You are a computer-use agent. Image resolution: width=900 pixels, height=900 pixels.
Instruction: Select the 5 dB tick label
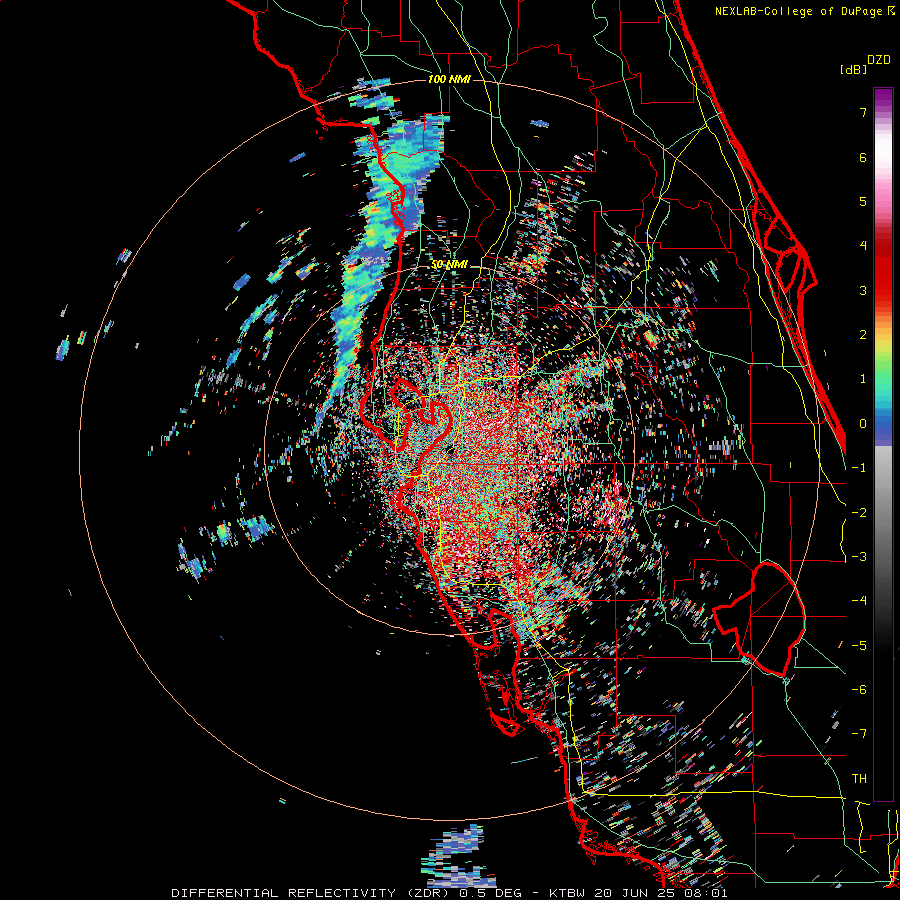[863, 201]
